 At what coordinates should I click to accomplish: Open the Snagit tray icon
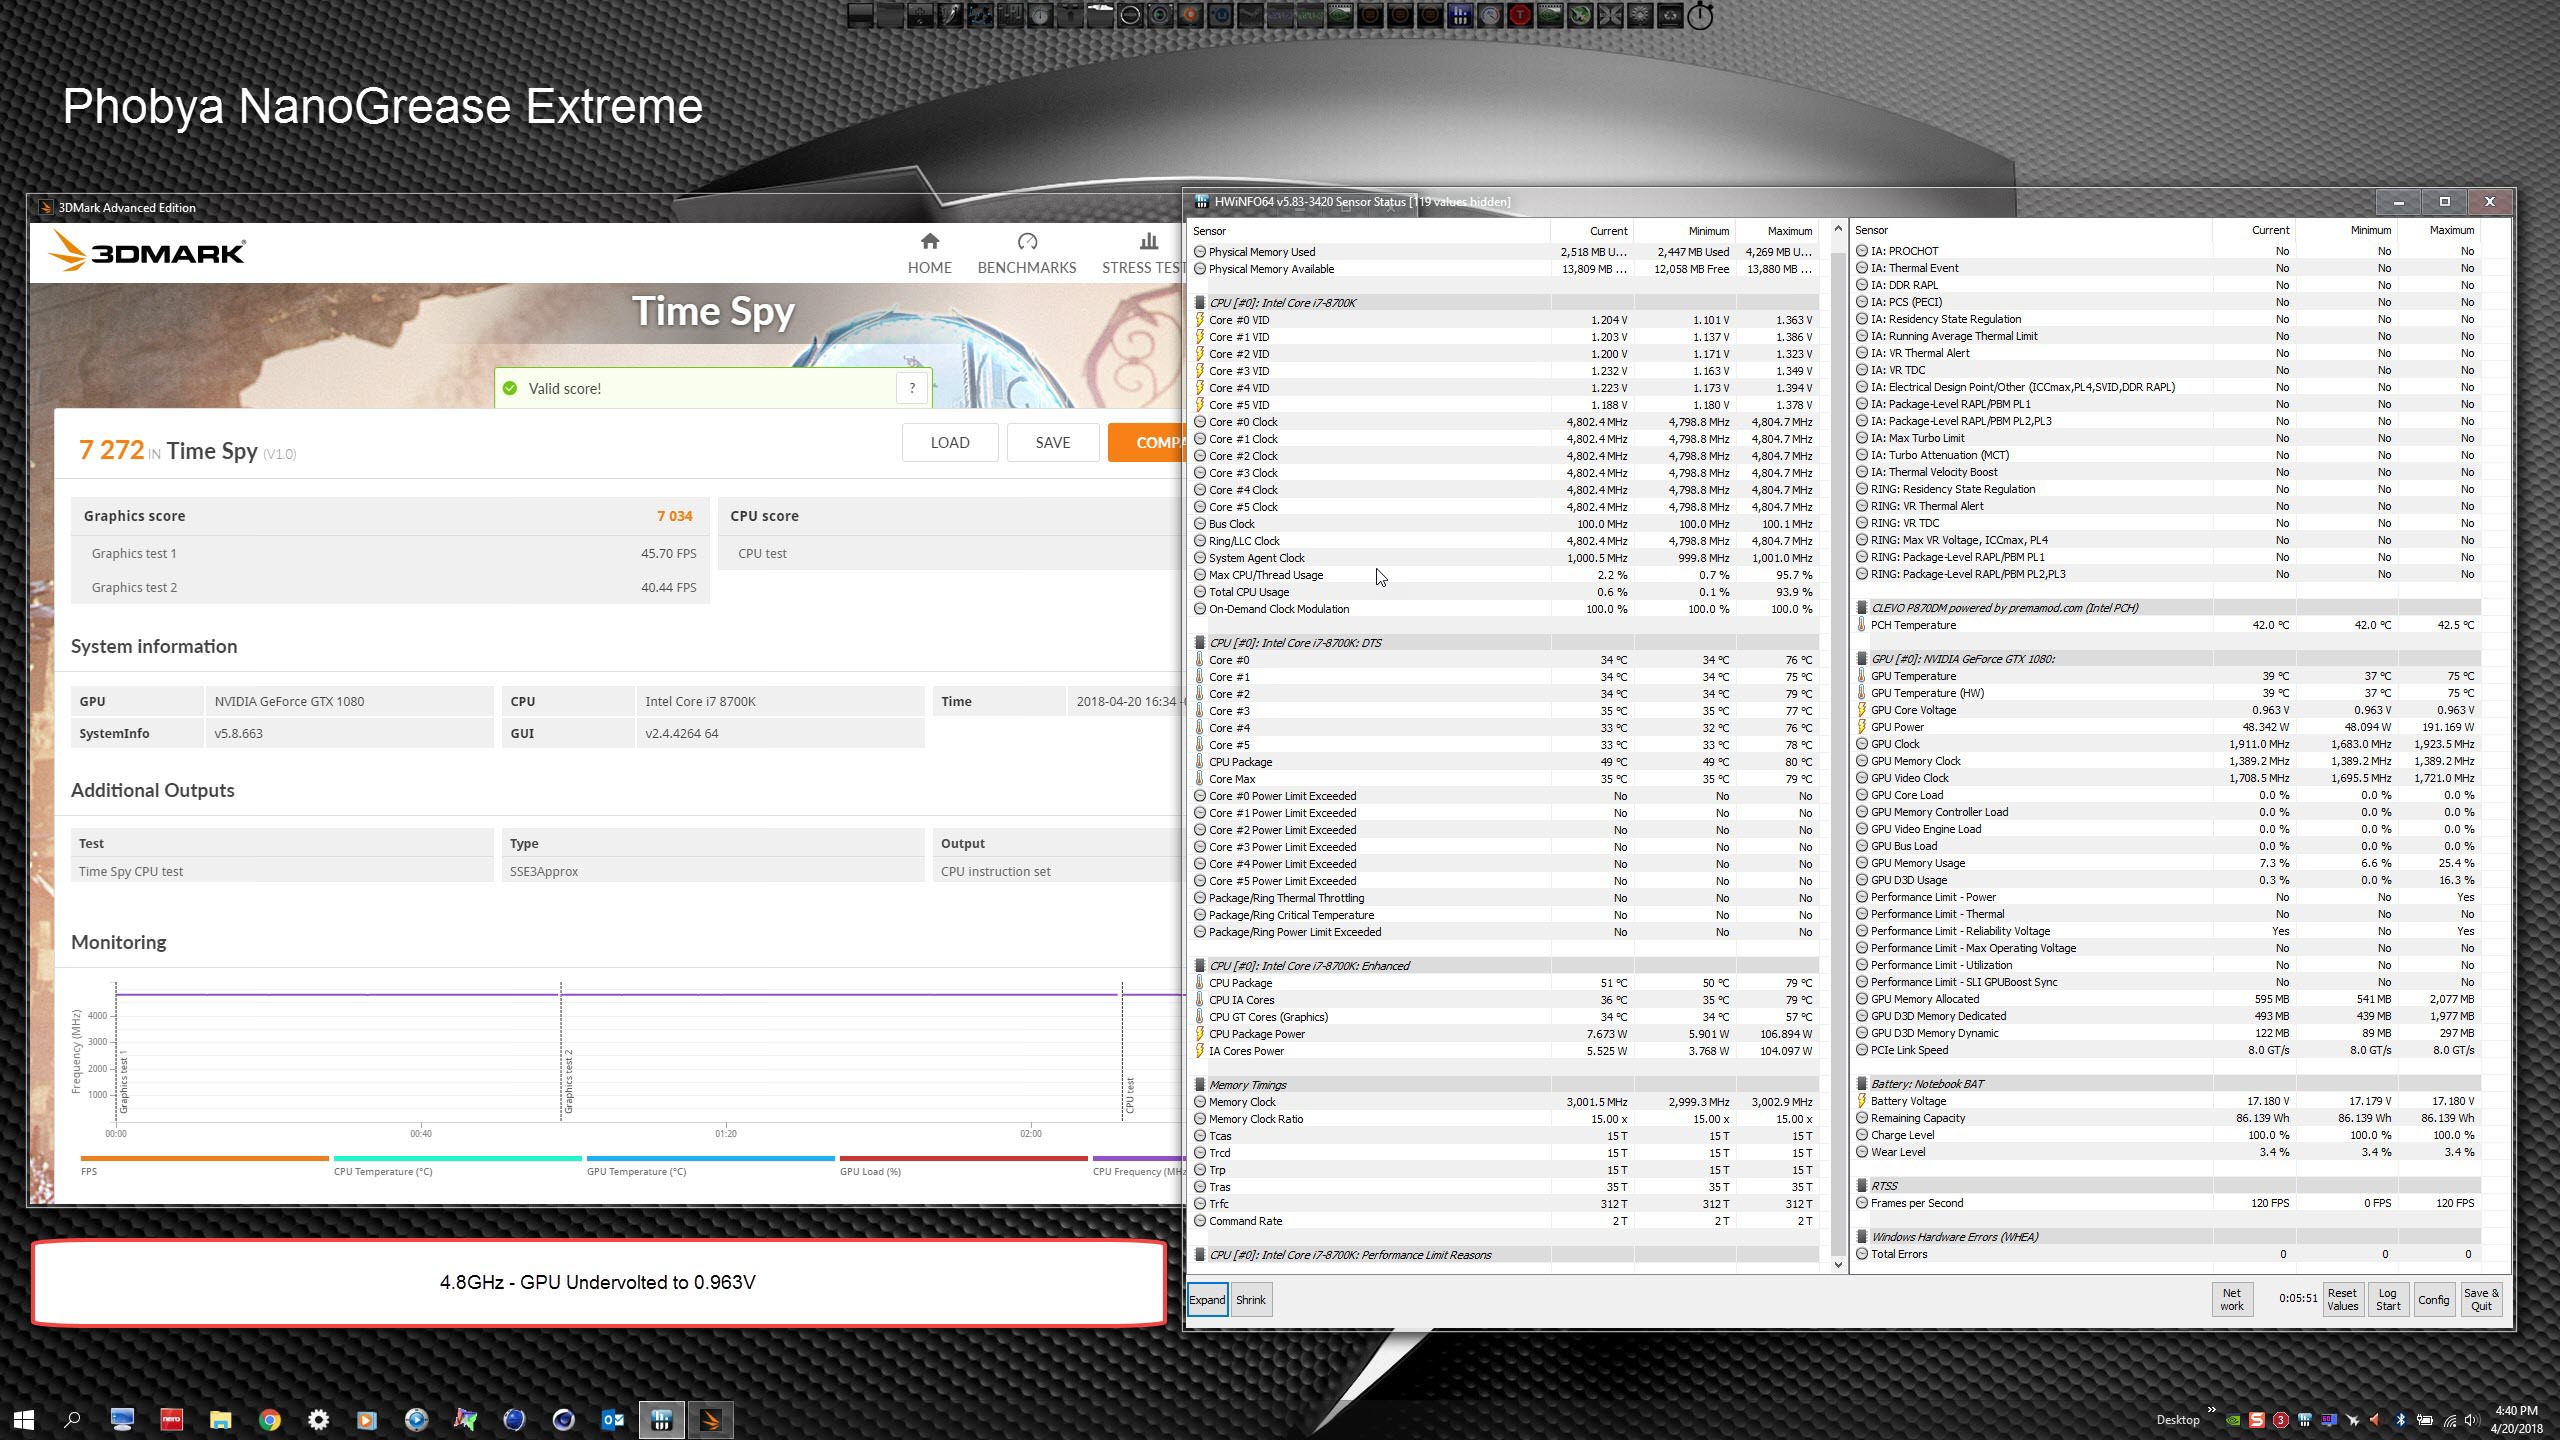[2257, 1420]
